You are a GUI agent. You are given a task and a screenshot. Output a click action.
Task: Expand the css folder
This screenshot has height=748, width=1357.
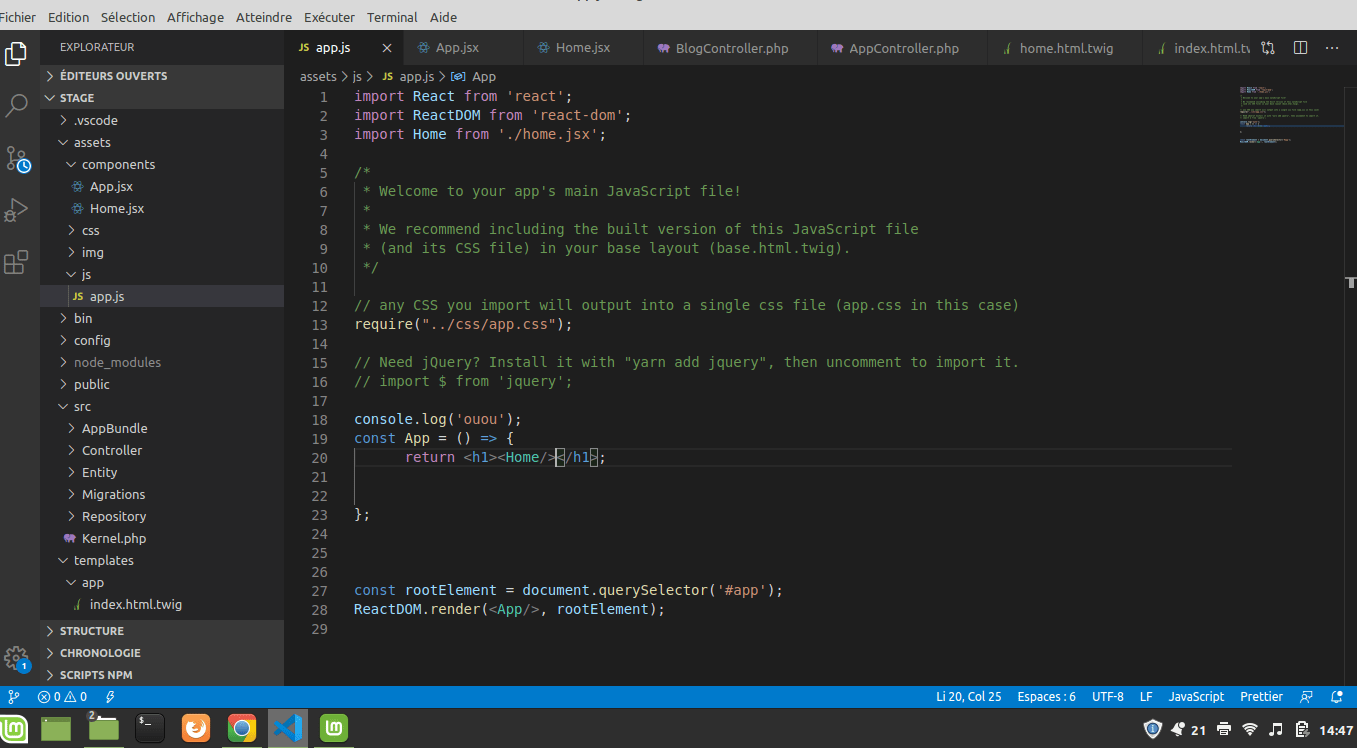pyautogui.click(x=162, y=230)
